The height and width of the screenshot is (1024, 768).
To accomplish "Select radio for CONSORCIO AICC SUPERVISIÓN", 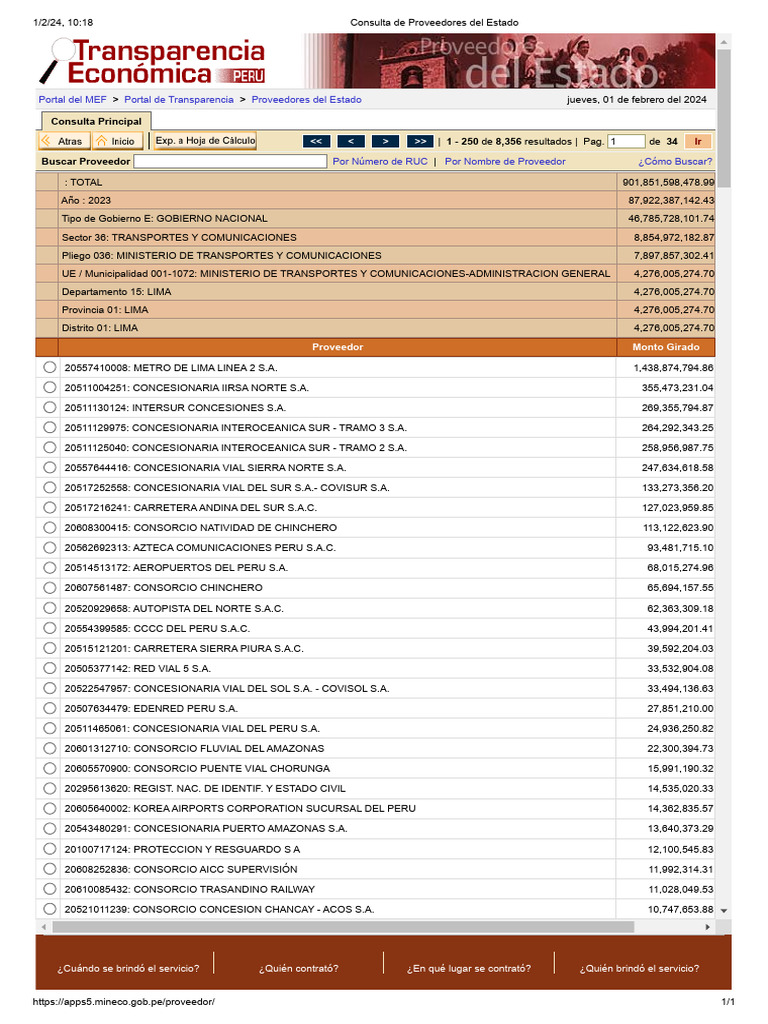I will 50,869.
